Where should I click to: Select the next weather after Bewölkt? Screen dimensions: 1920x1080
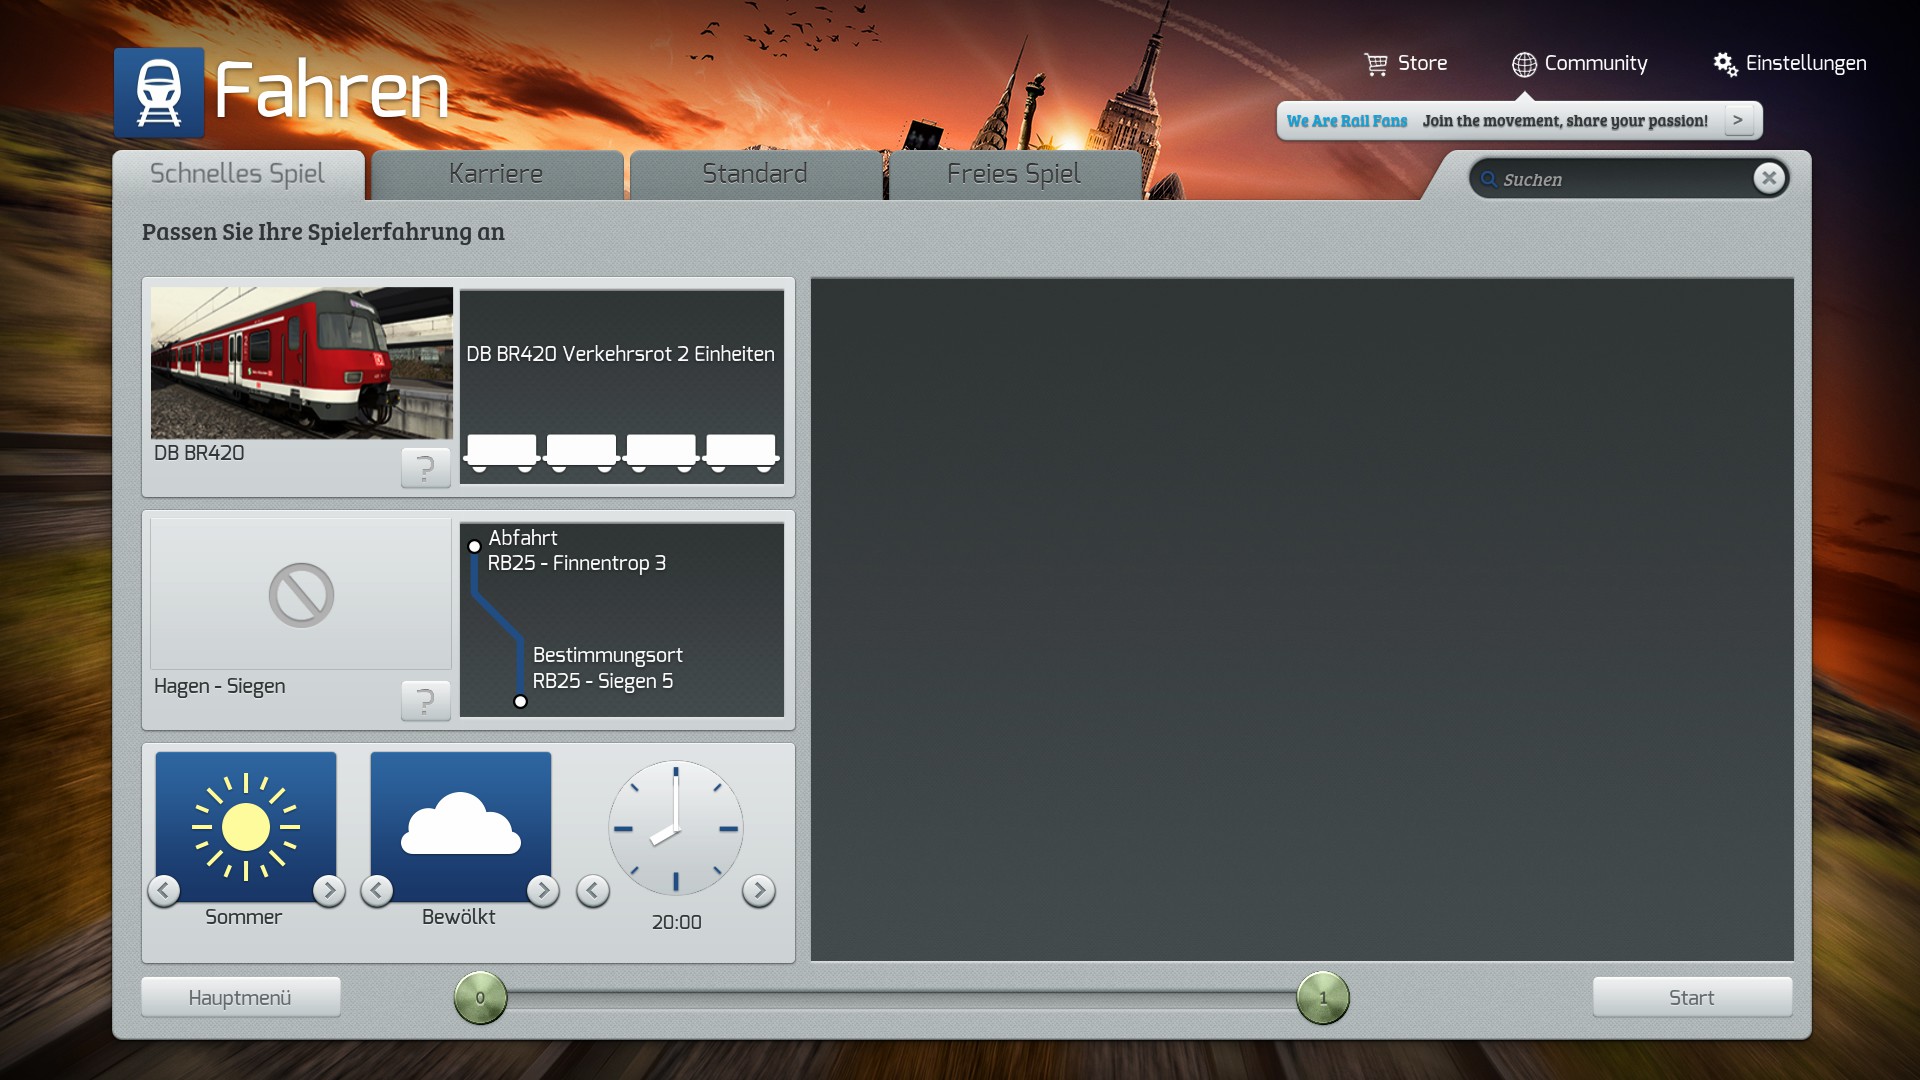click(543, 890)
